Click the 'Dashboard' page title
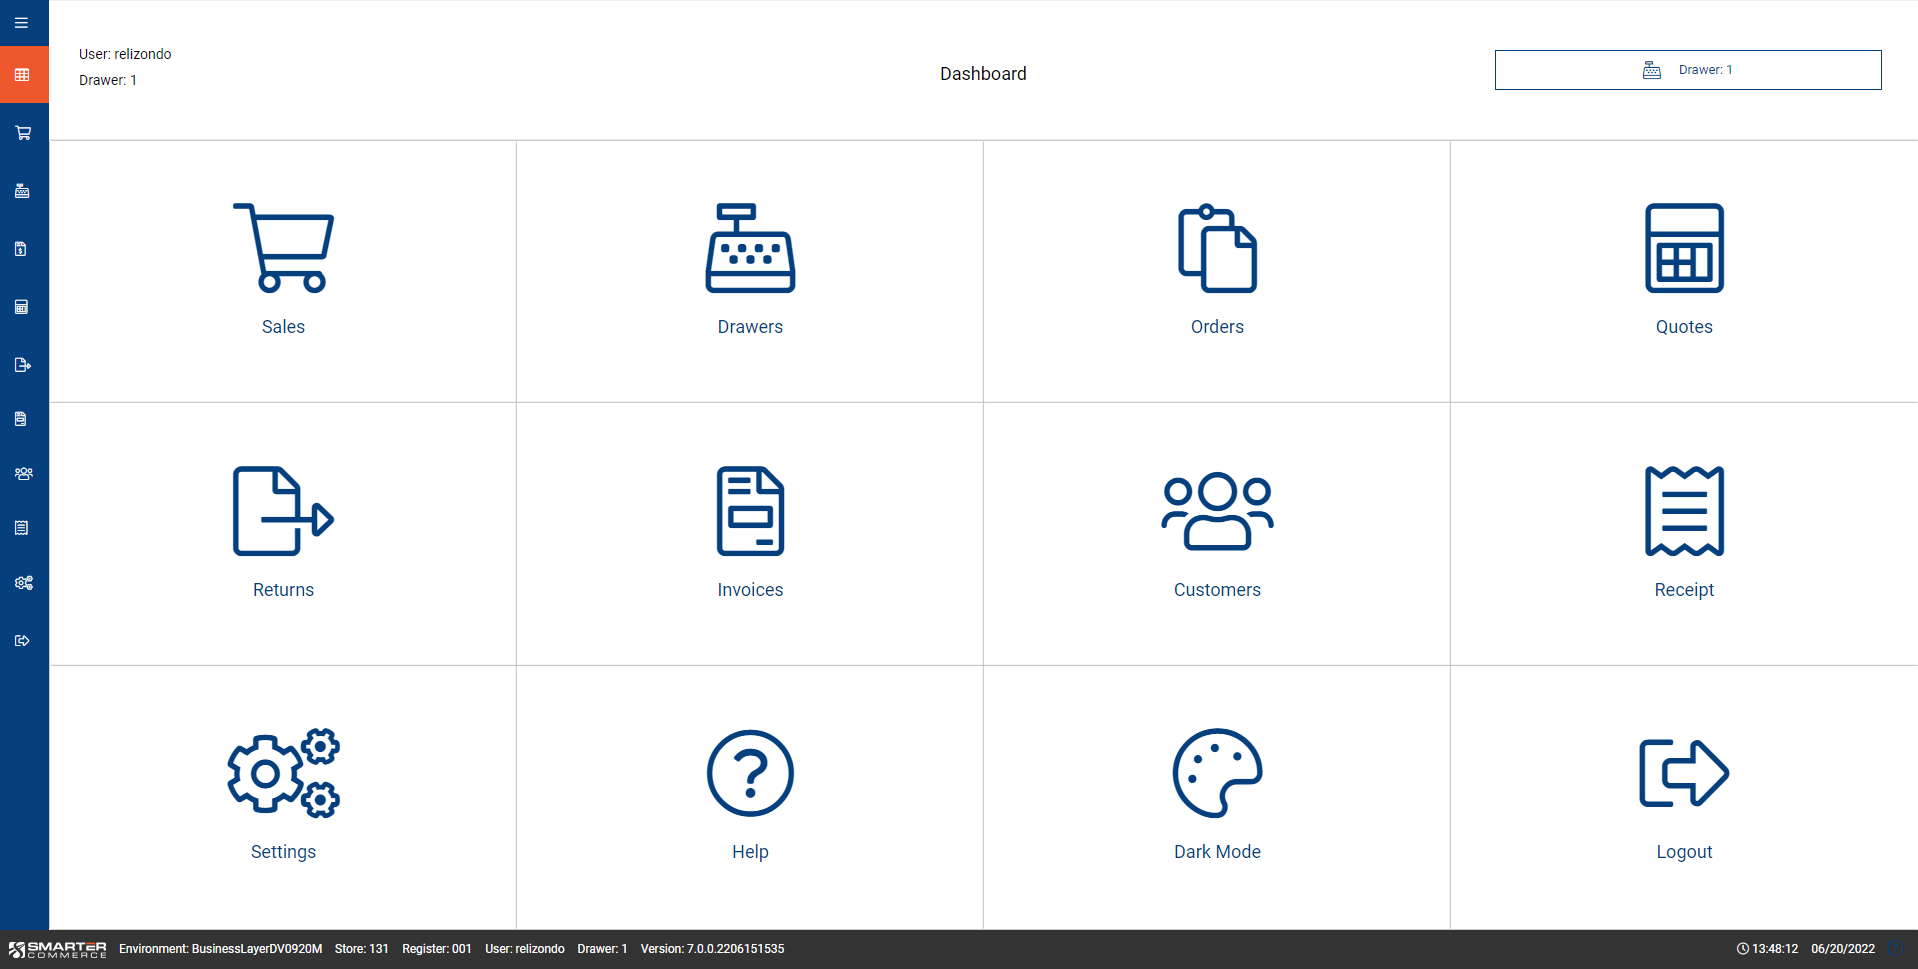Viewport: 1918px width, 969px height. (983, 74)
